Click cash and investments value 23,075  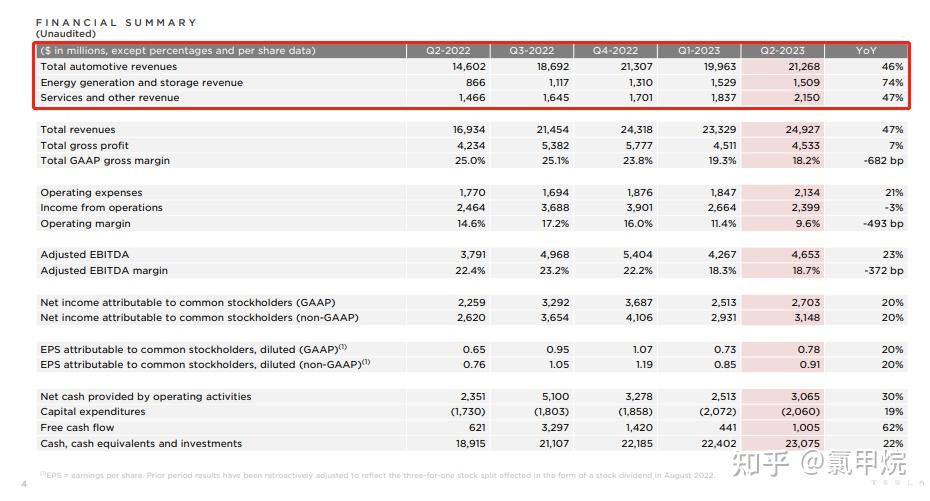[x=802, y=443]
